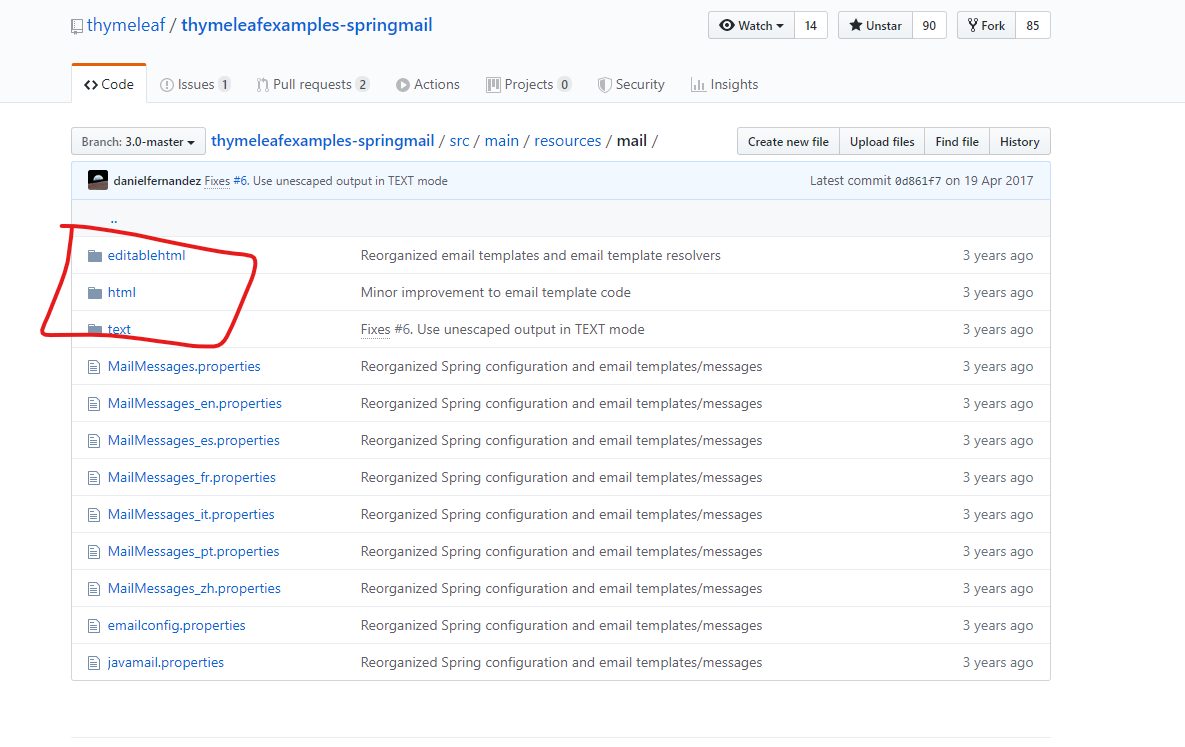Open MailMessages_en.properties file
Viewport: 1185px width, 747px height.
pyautogui.click(x=195, y=404)
